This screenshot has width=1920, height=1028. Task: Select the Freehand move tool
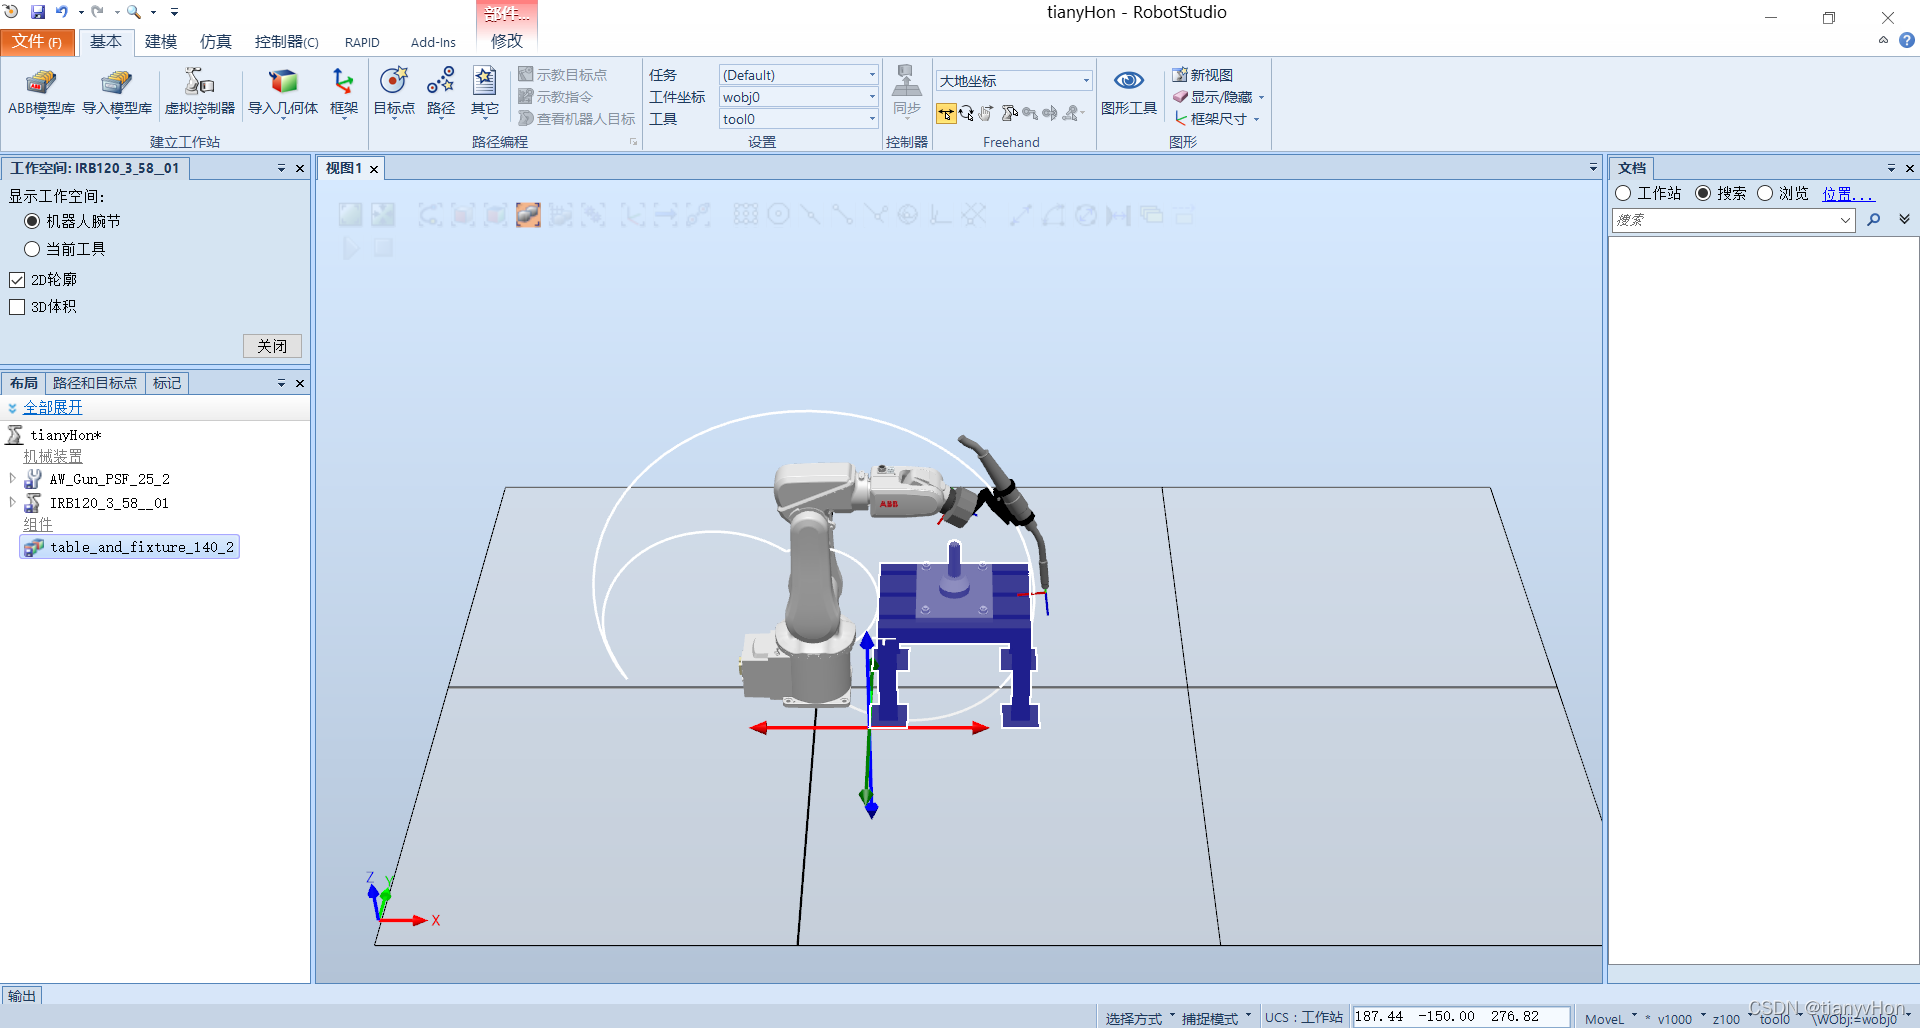coord(946,113)
